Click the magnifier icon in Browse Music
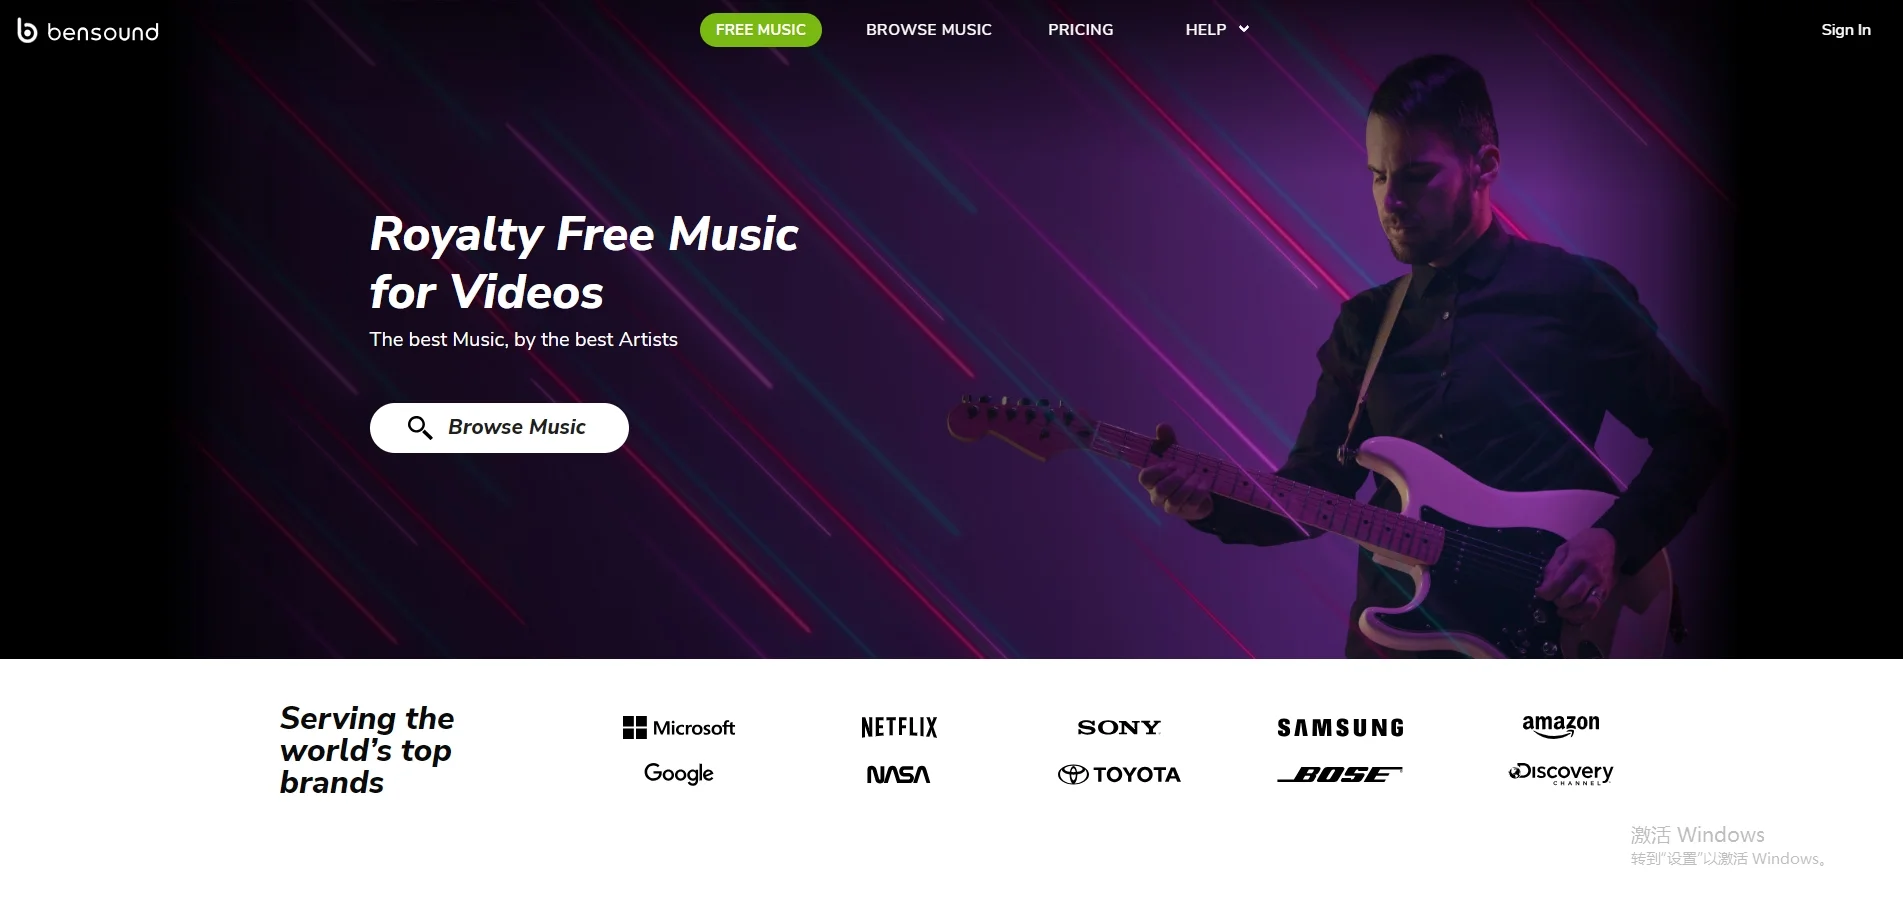This screenshot has height=916, width=1903. tap(420, 428)
